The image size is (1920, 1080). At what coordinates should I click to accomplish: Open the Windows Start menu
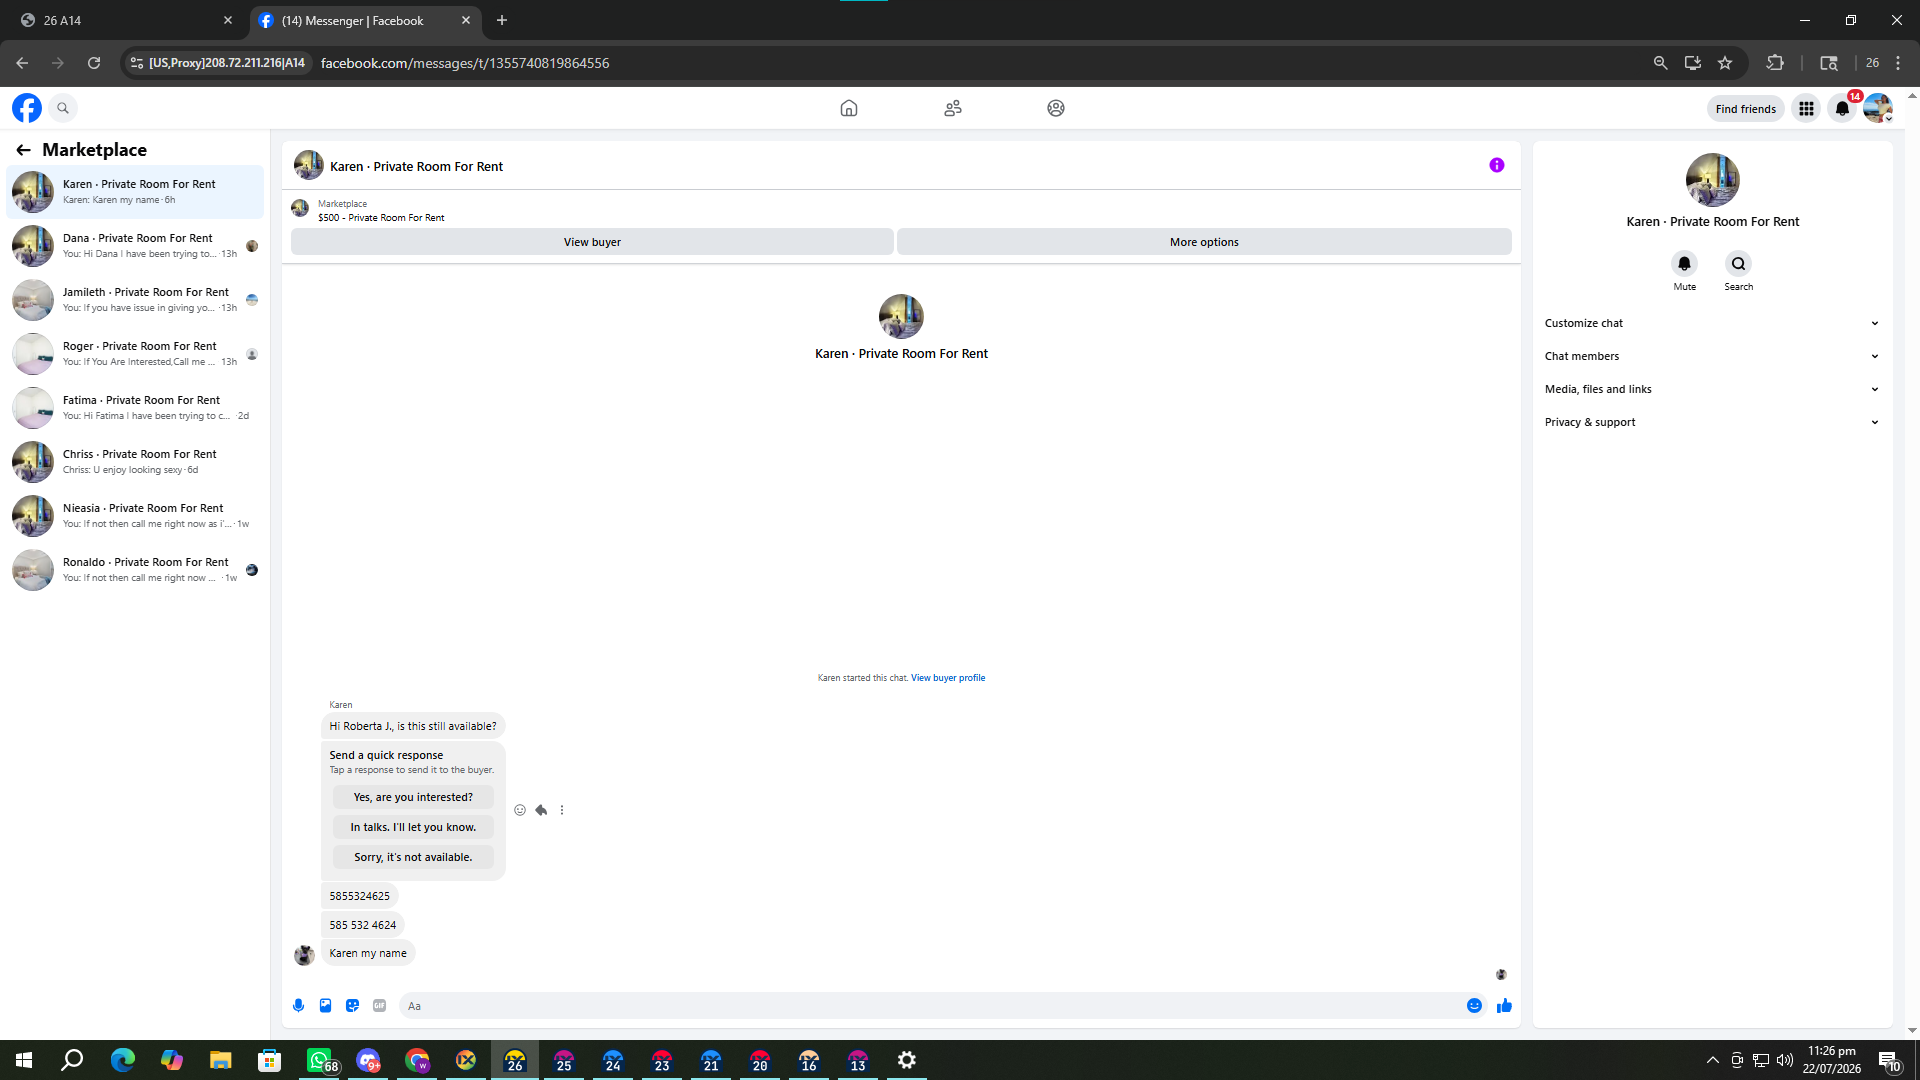[24, 1060]
